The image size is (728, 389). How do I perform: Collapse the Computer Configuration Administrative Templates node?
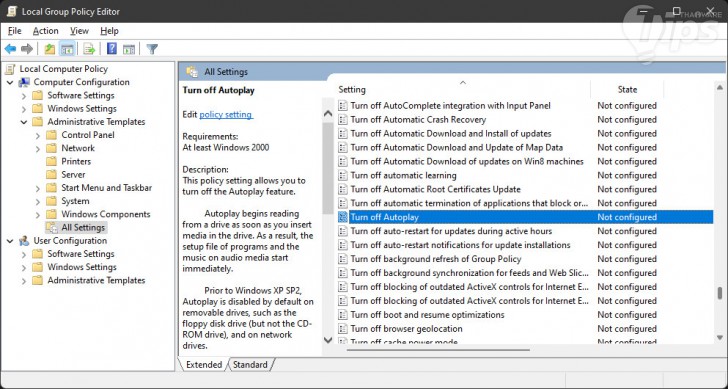pos(24,122)
